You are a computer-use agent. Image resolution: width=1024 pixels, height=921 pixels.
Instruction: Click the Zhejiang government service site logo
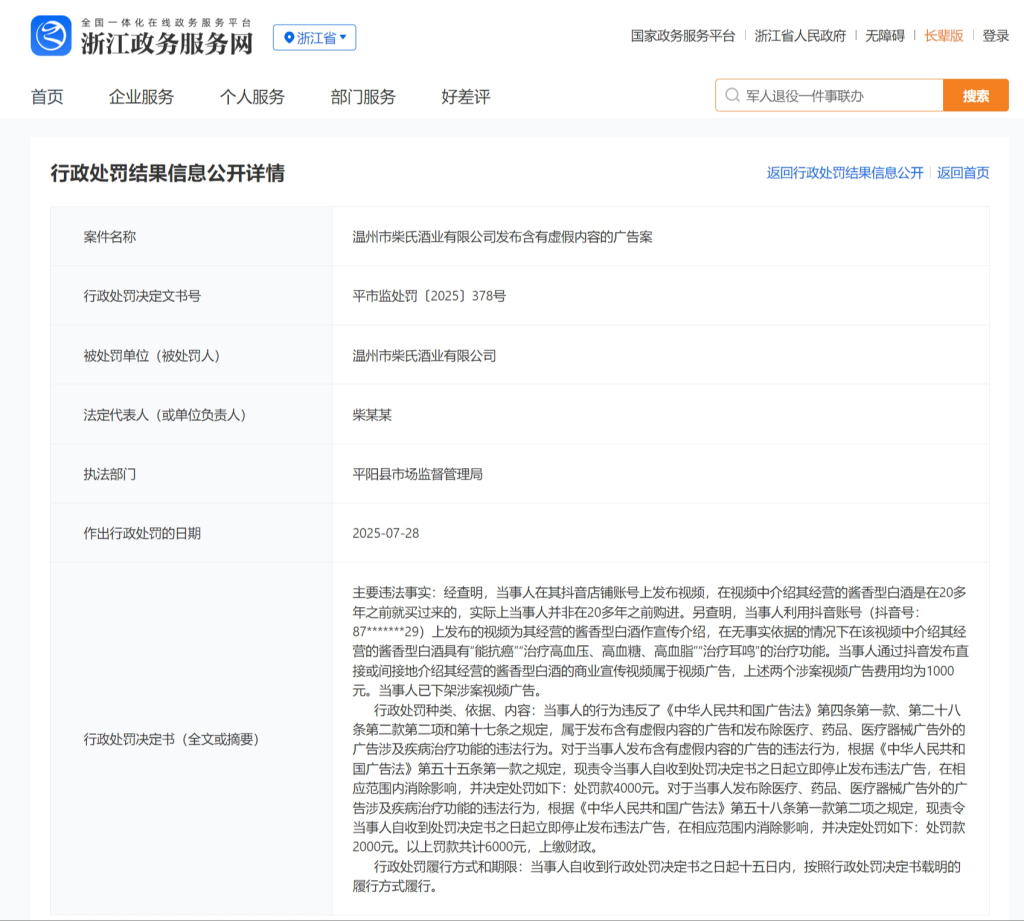(x=51, y=36)
